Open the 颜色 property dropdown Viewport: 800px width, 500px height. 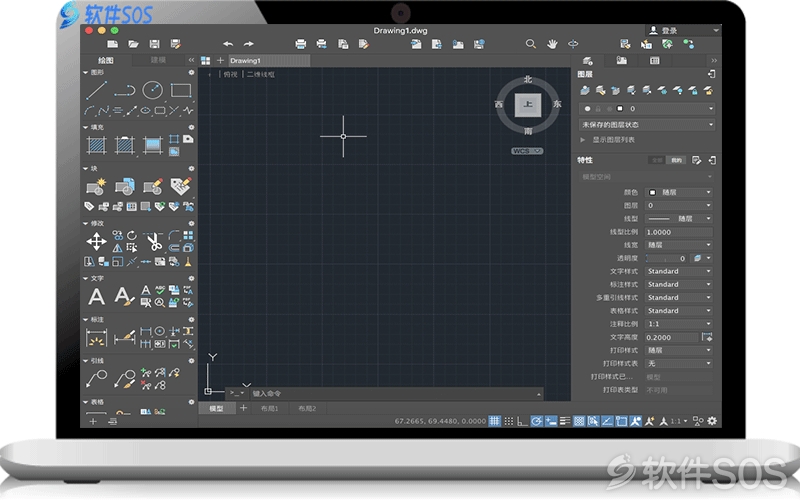tap(679, 192)
